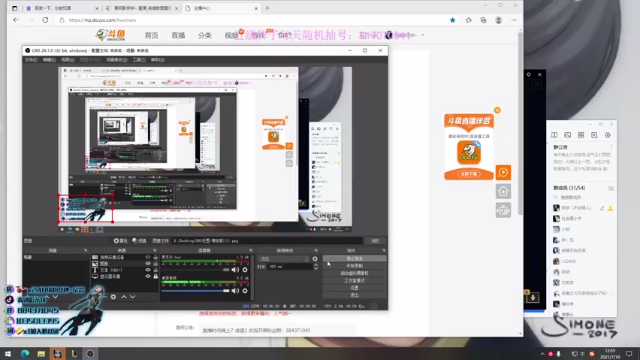Open Edge tab actions menu icon
The image size is (640, 360).
pyautogui.click(x=15, y=8)
